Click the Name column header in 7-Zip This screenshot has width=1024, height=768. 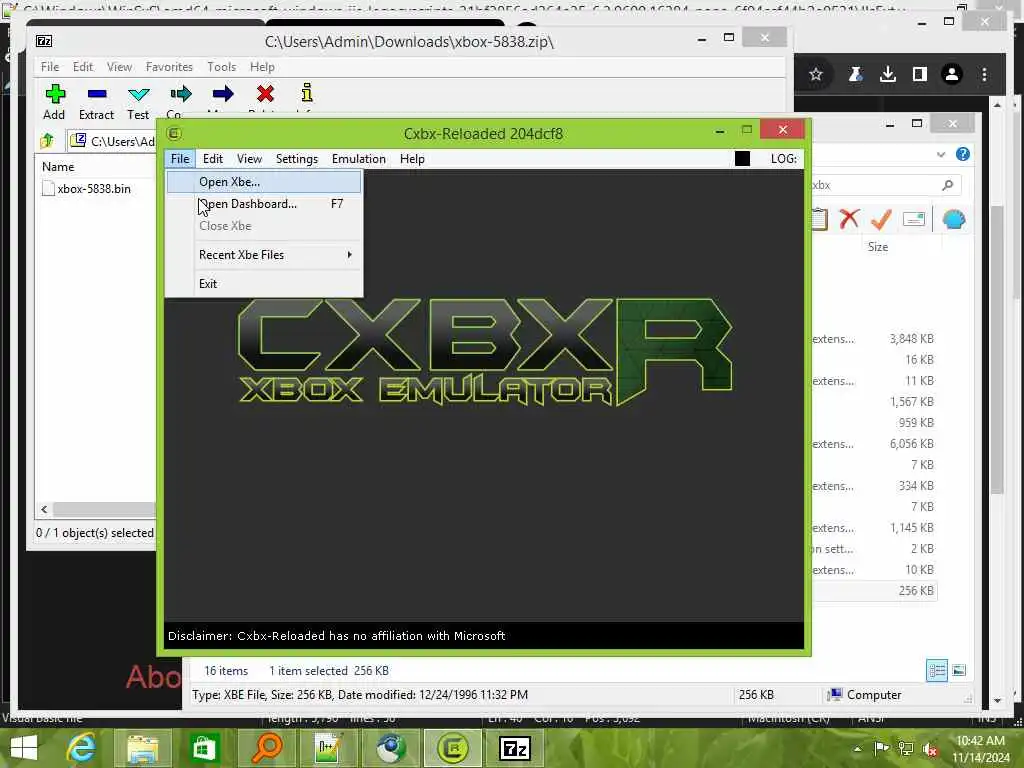coord(58,167)
